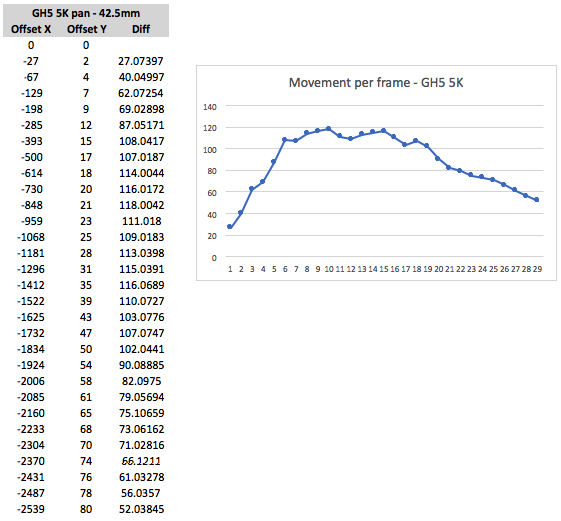Select the Offset X cell -198
Viewport: 561px width, 521px height.
click(31, 109)
